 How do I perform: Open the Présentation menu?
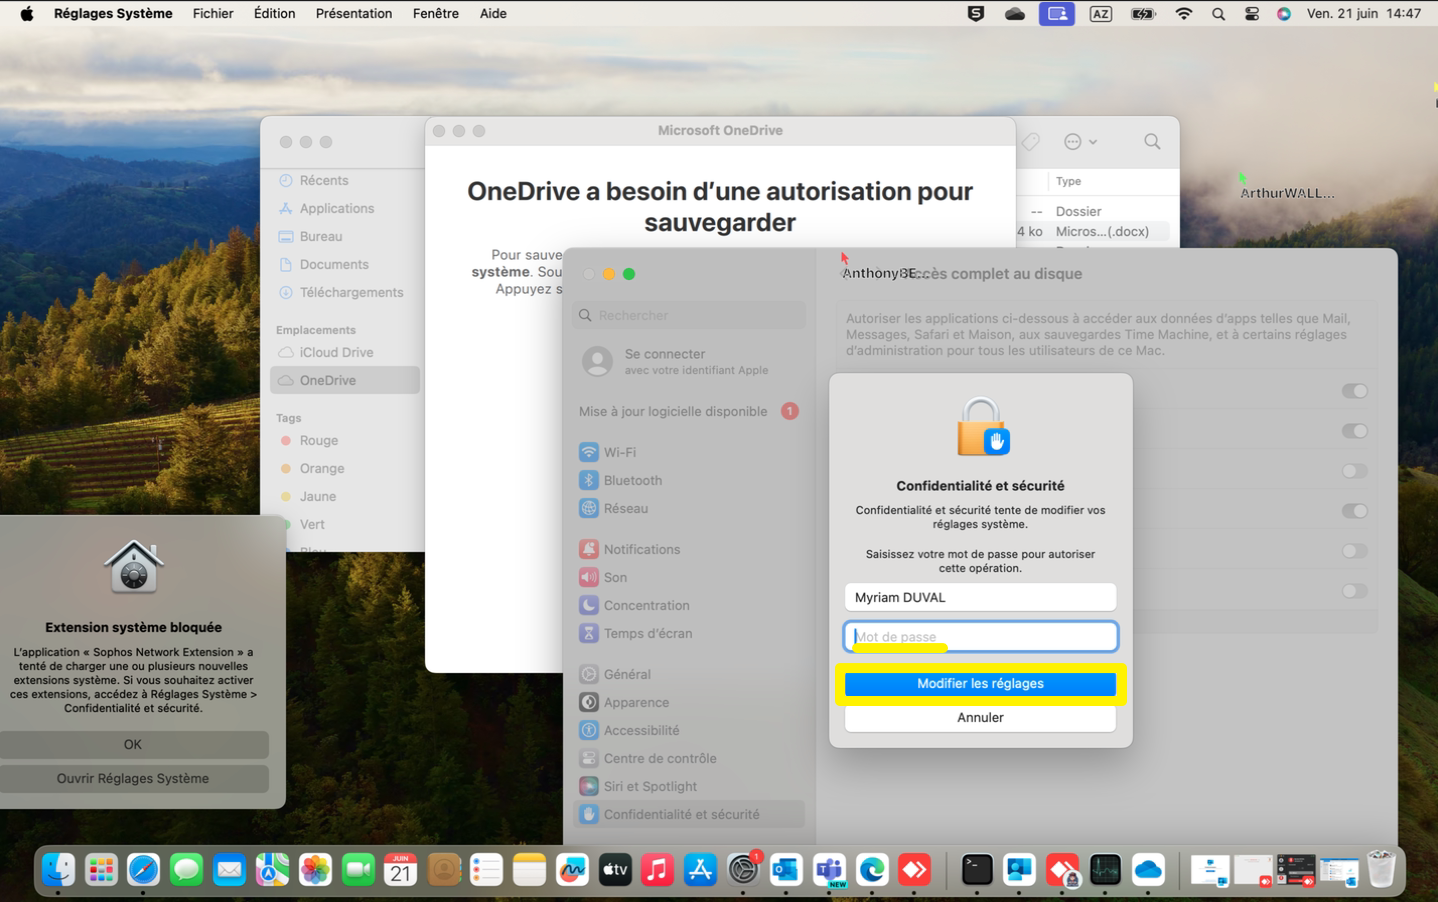point(354,14)
